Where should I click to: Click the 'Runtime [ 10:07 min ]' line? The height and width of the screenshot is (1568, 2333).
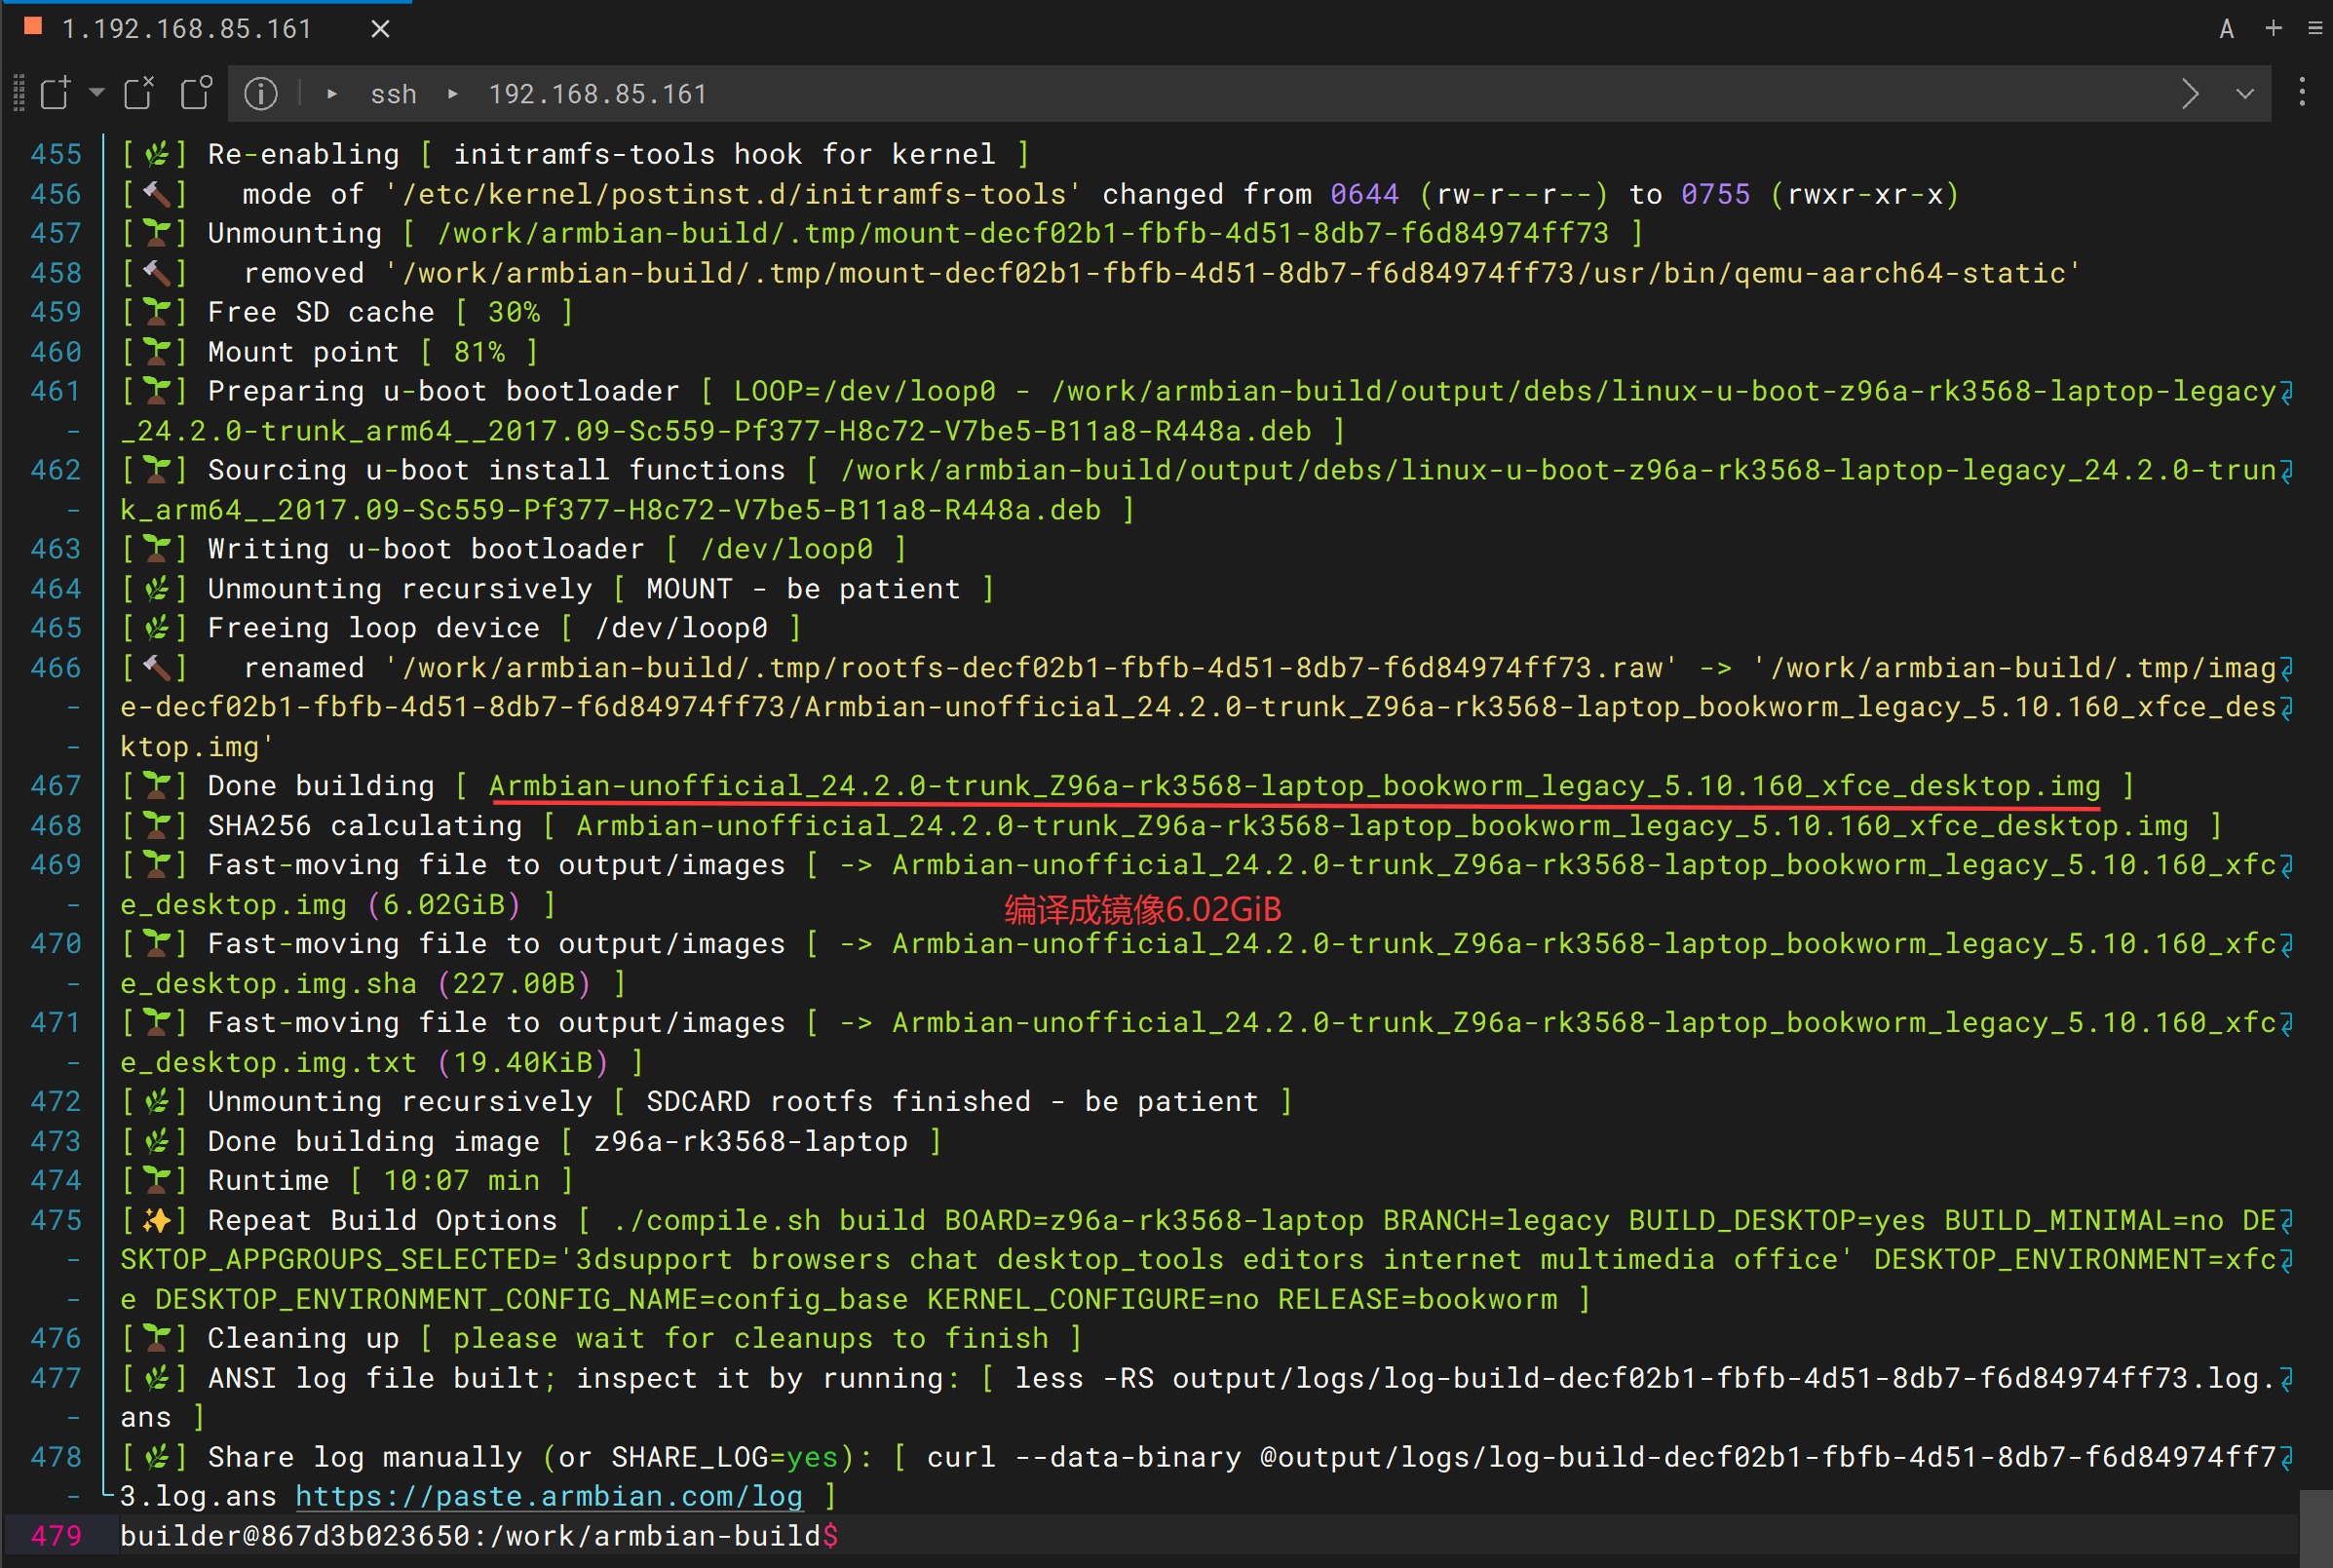coord(348,1180)
